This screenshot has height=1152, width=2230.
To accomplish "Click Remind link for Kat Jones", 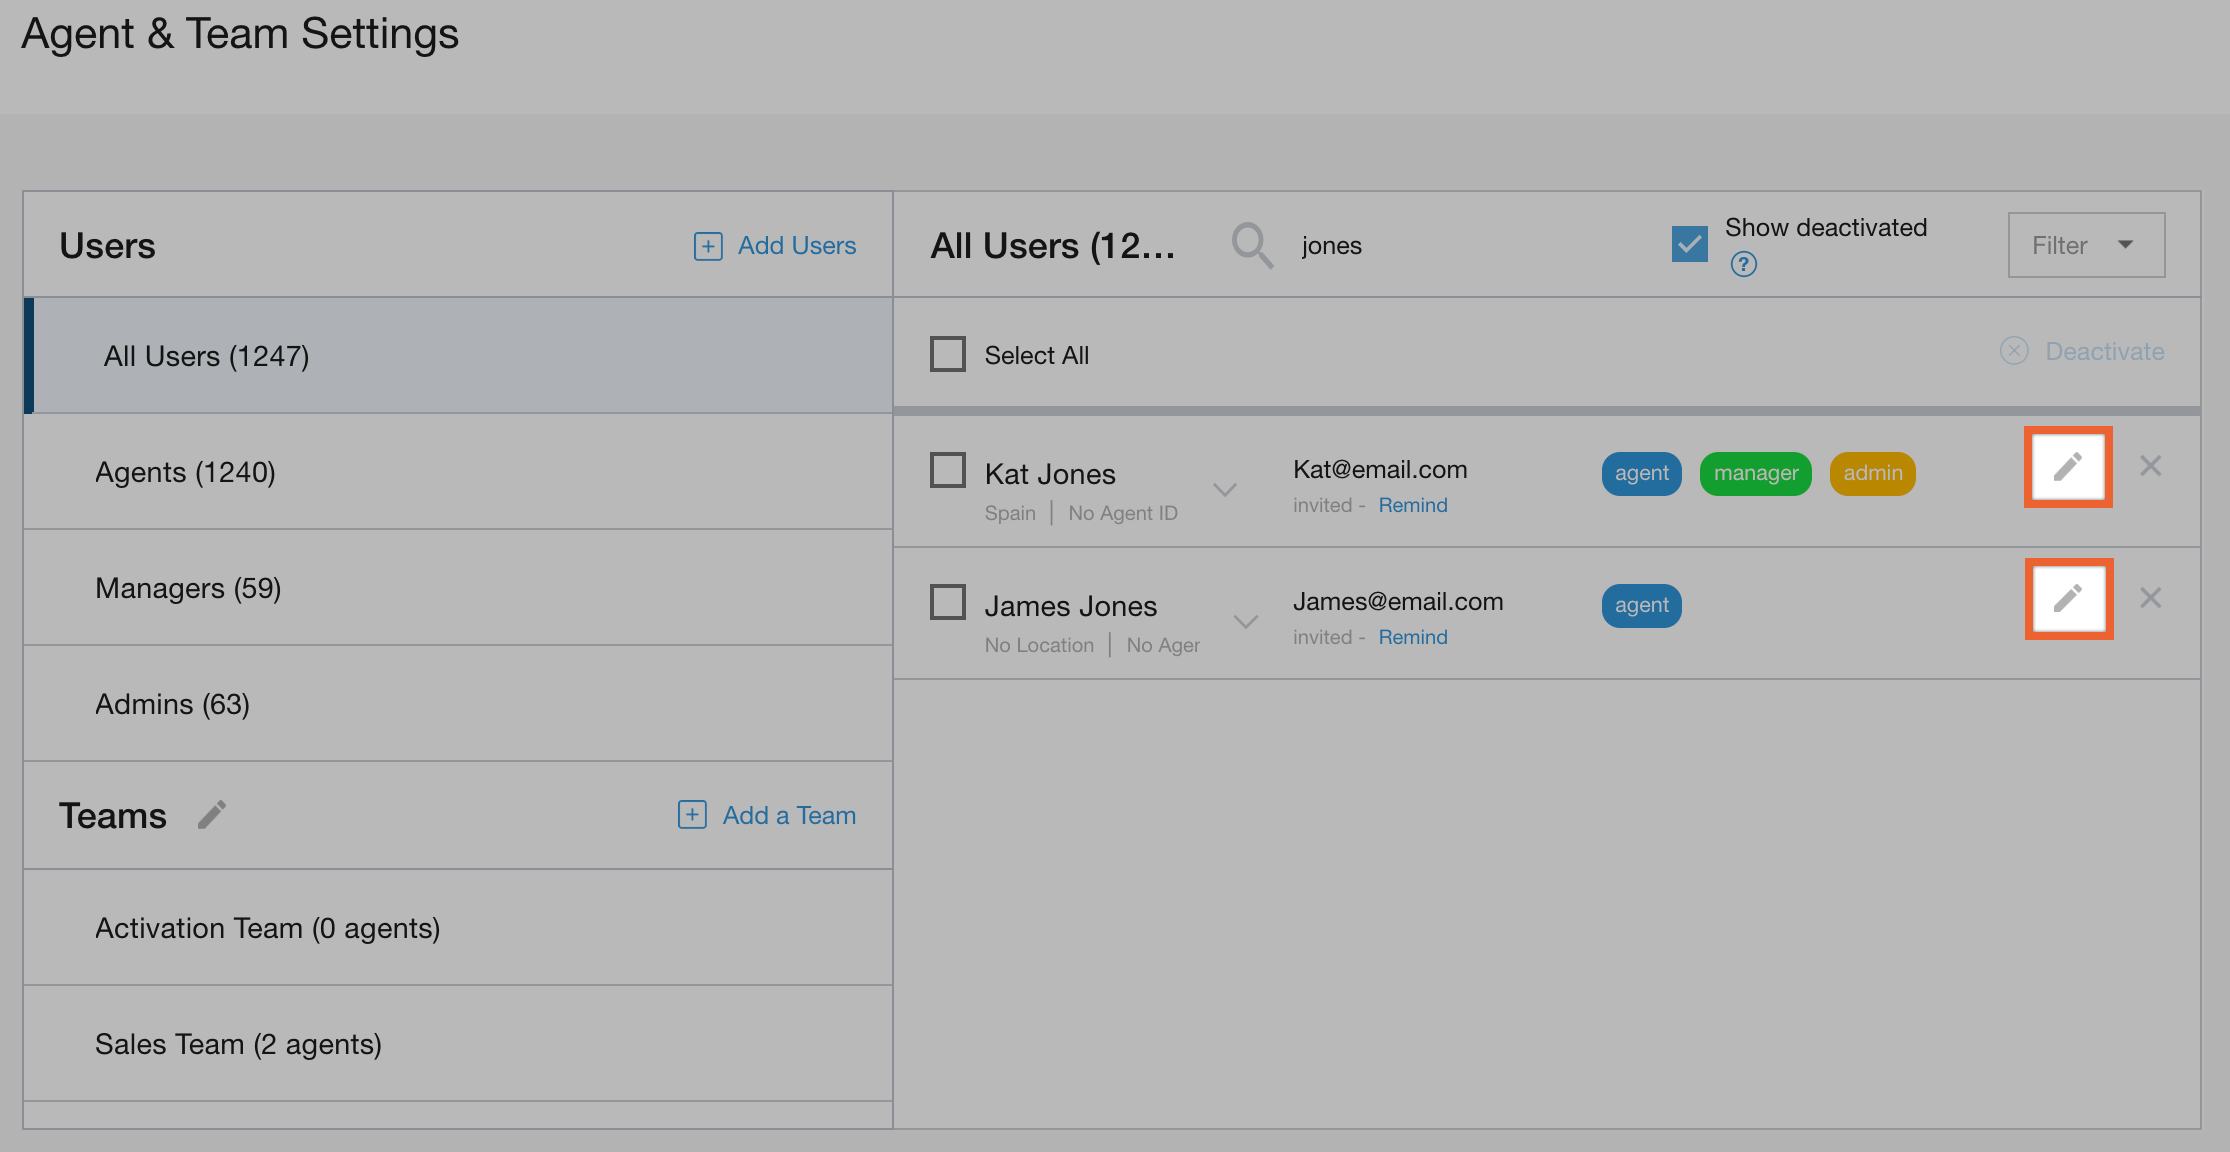I will point(1412,505).
